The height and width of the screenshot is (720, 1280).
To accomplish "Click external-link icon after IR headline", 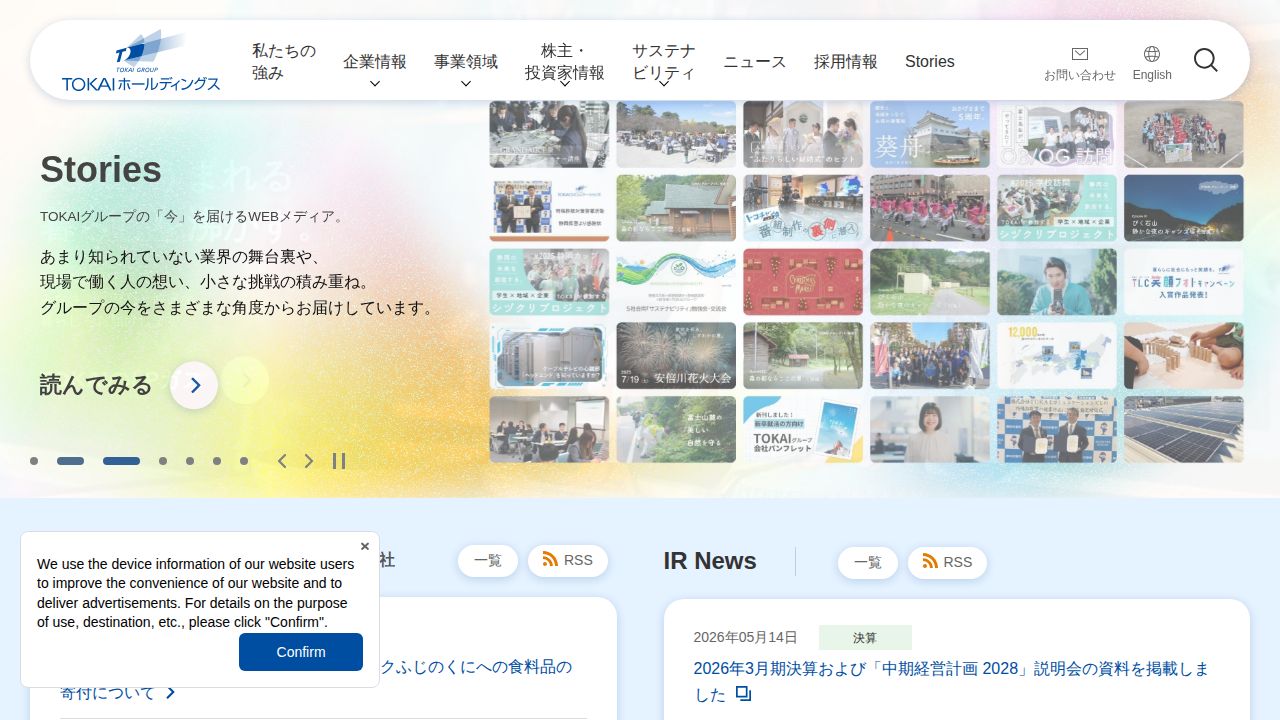I will (743, 693).
